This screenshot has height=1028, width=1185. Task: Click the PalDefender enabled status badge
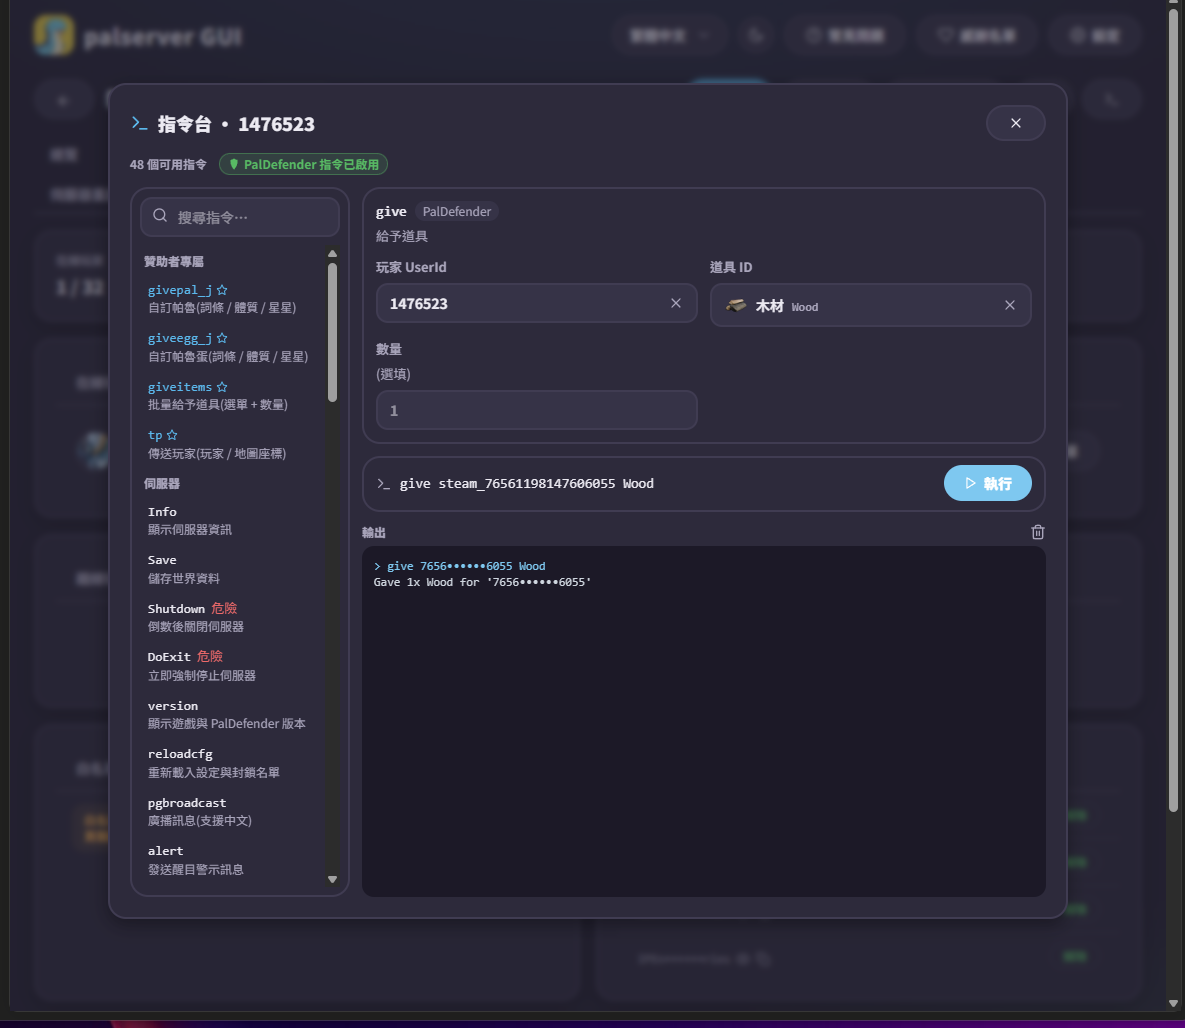303,164
